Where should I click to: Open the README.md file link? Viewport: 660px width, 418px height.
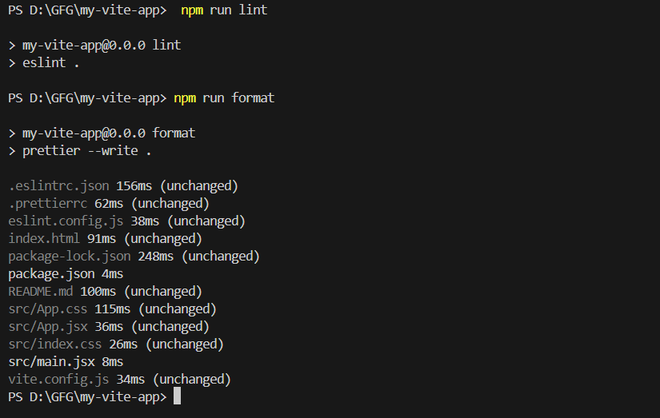[41, 291]
